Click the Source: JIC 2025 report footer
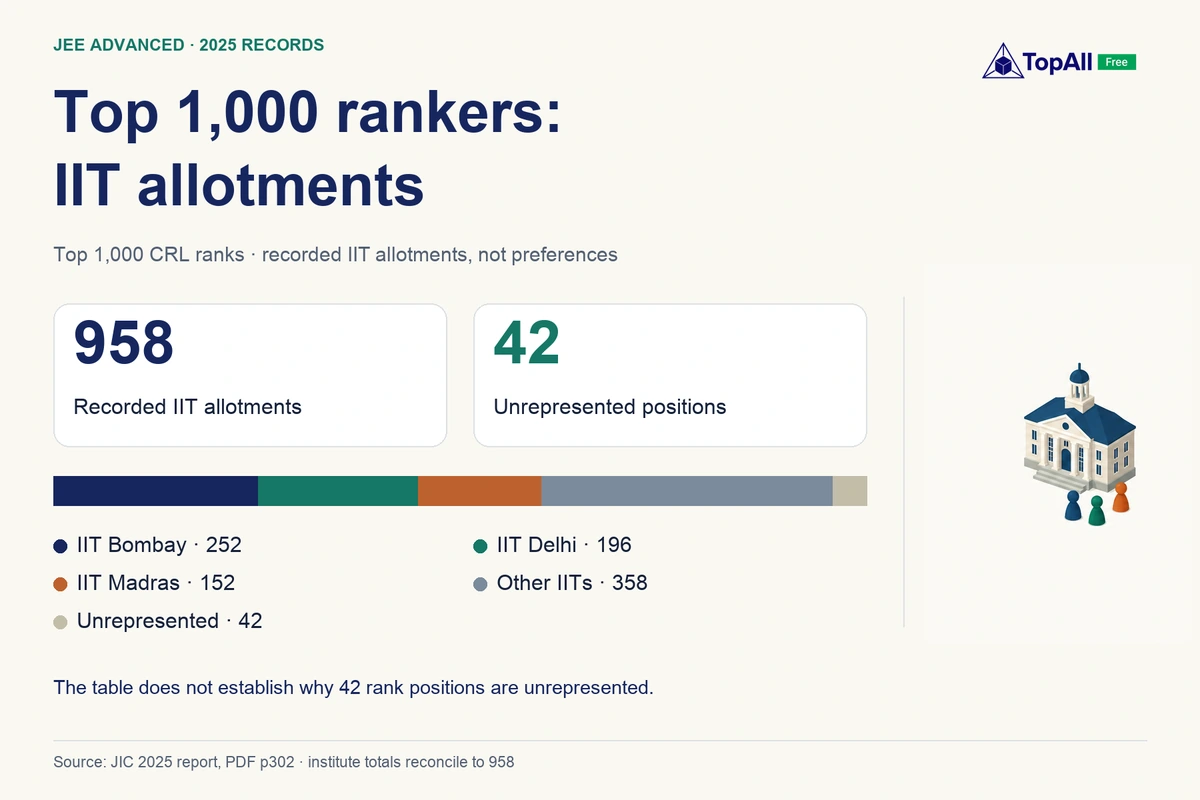The image size is (1200, 800). (x=283, y=762)
